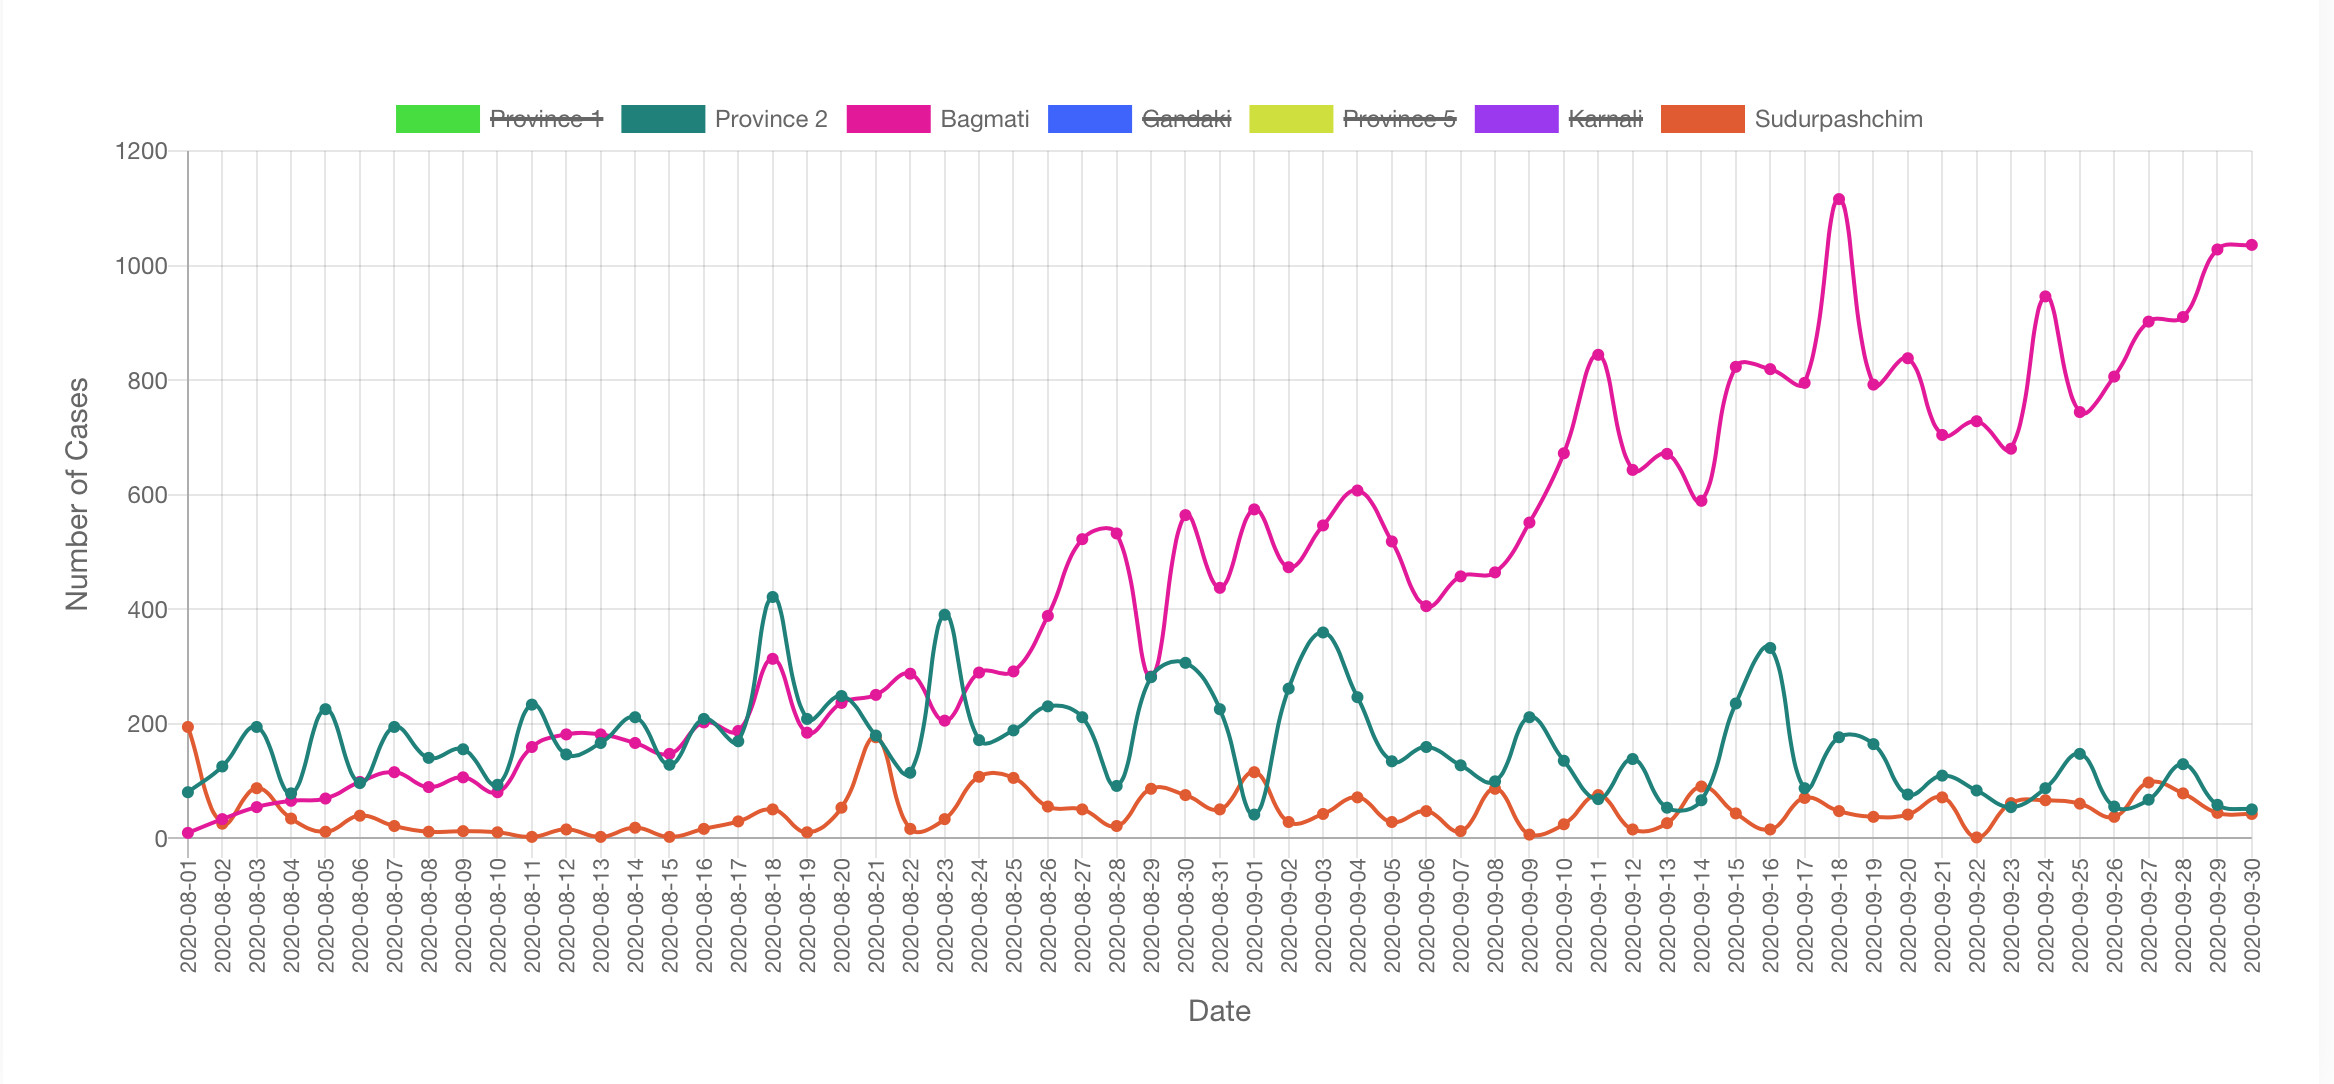The image size is (2334, 1084).
Task: Click Bagmati final data point on 2020-09-30
Action: (2251, 245)
